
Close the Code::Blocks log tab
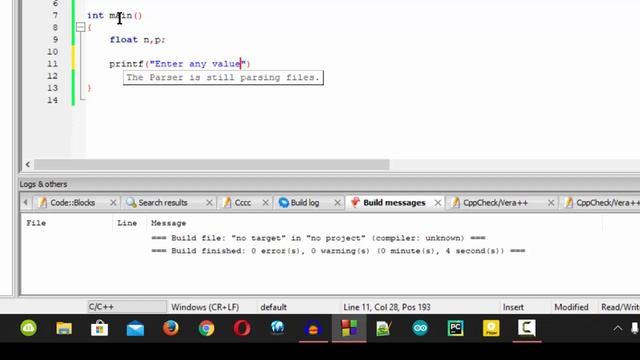pyautogui.click(x=113, y=203)
